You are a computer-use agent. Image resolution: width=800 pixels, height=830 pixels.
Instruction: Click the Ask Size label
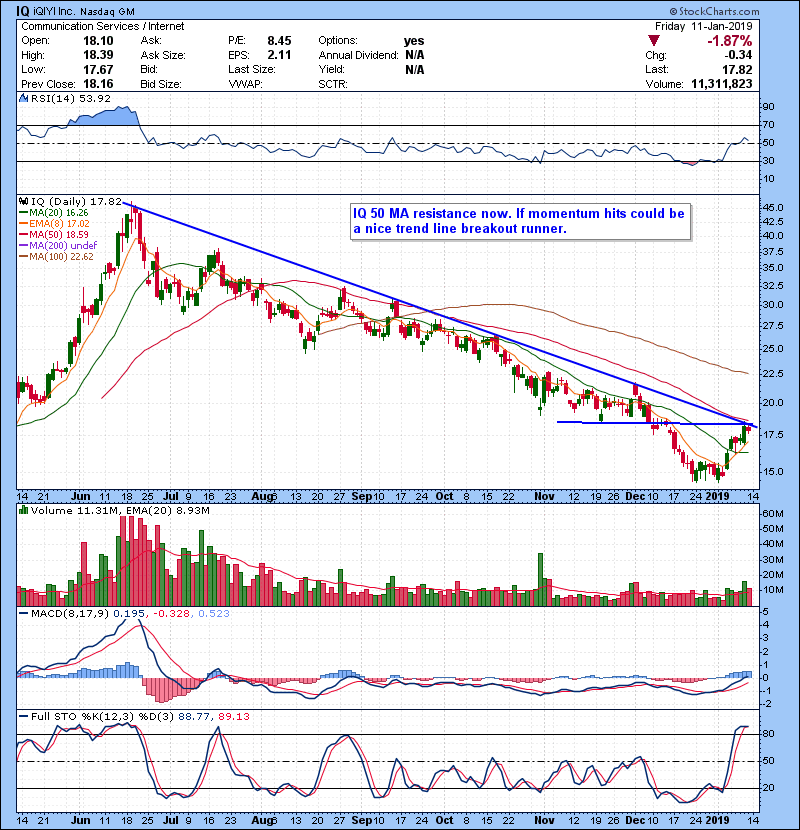[163, 55]
